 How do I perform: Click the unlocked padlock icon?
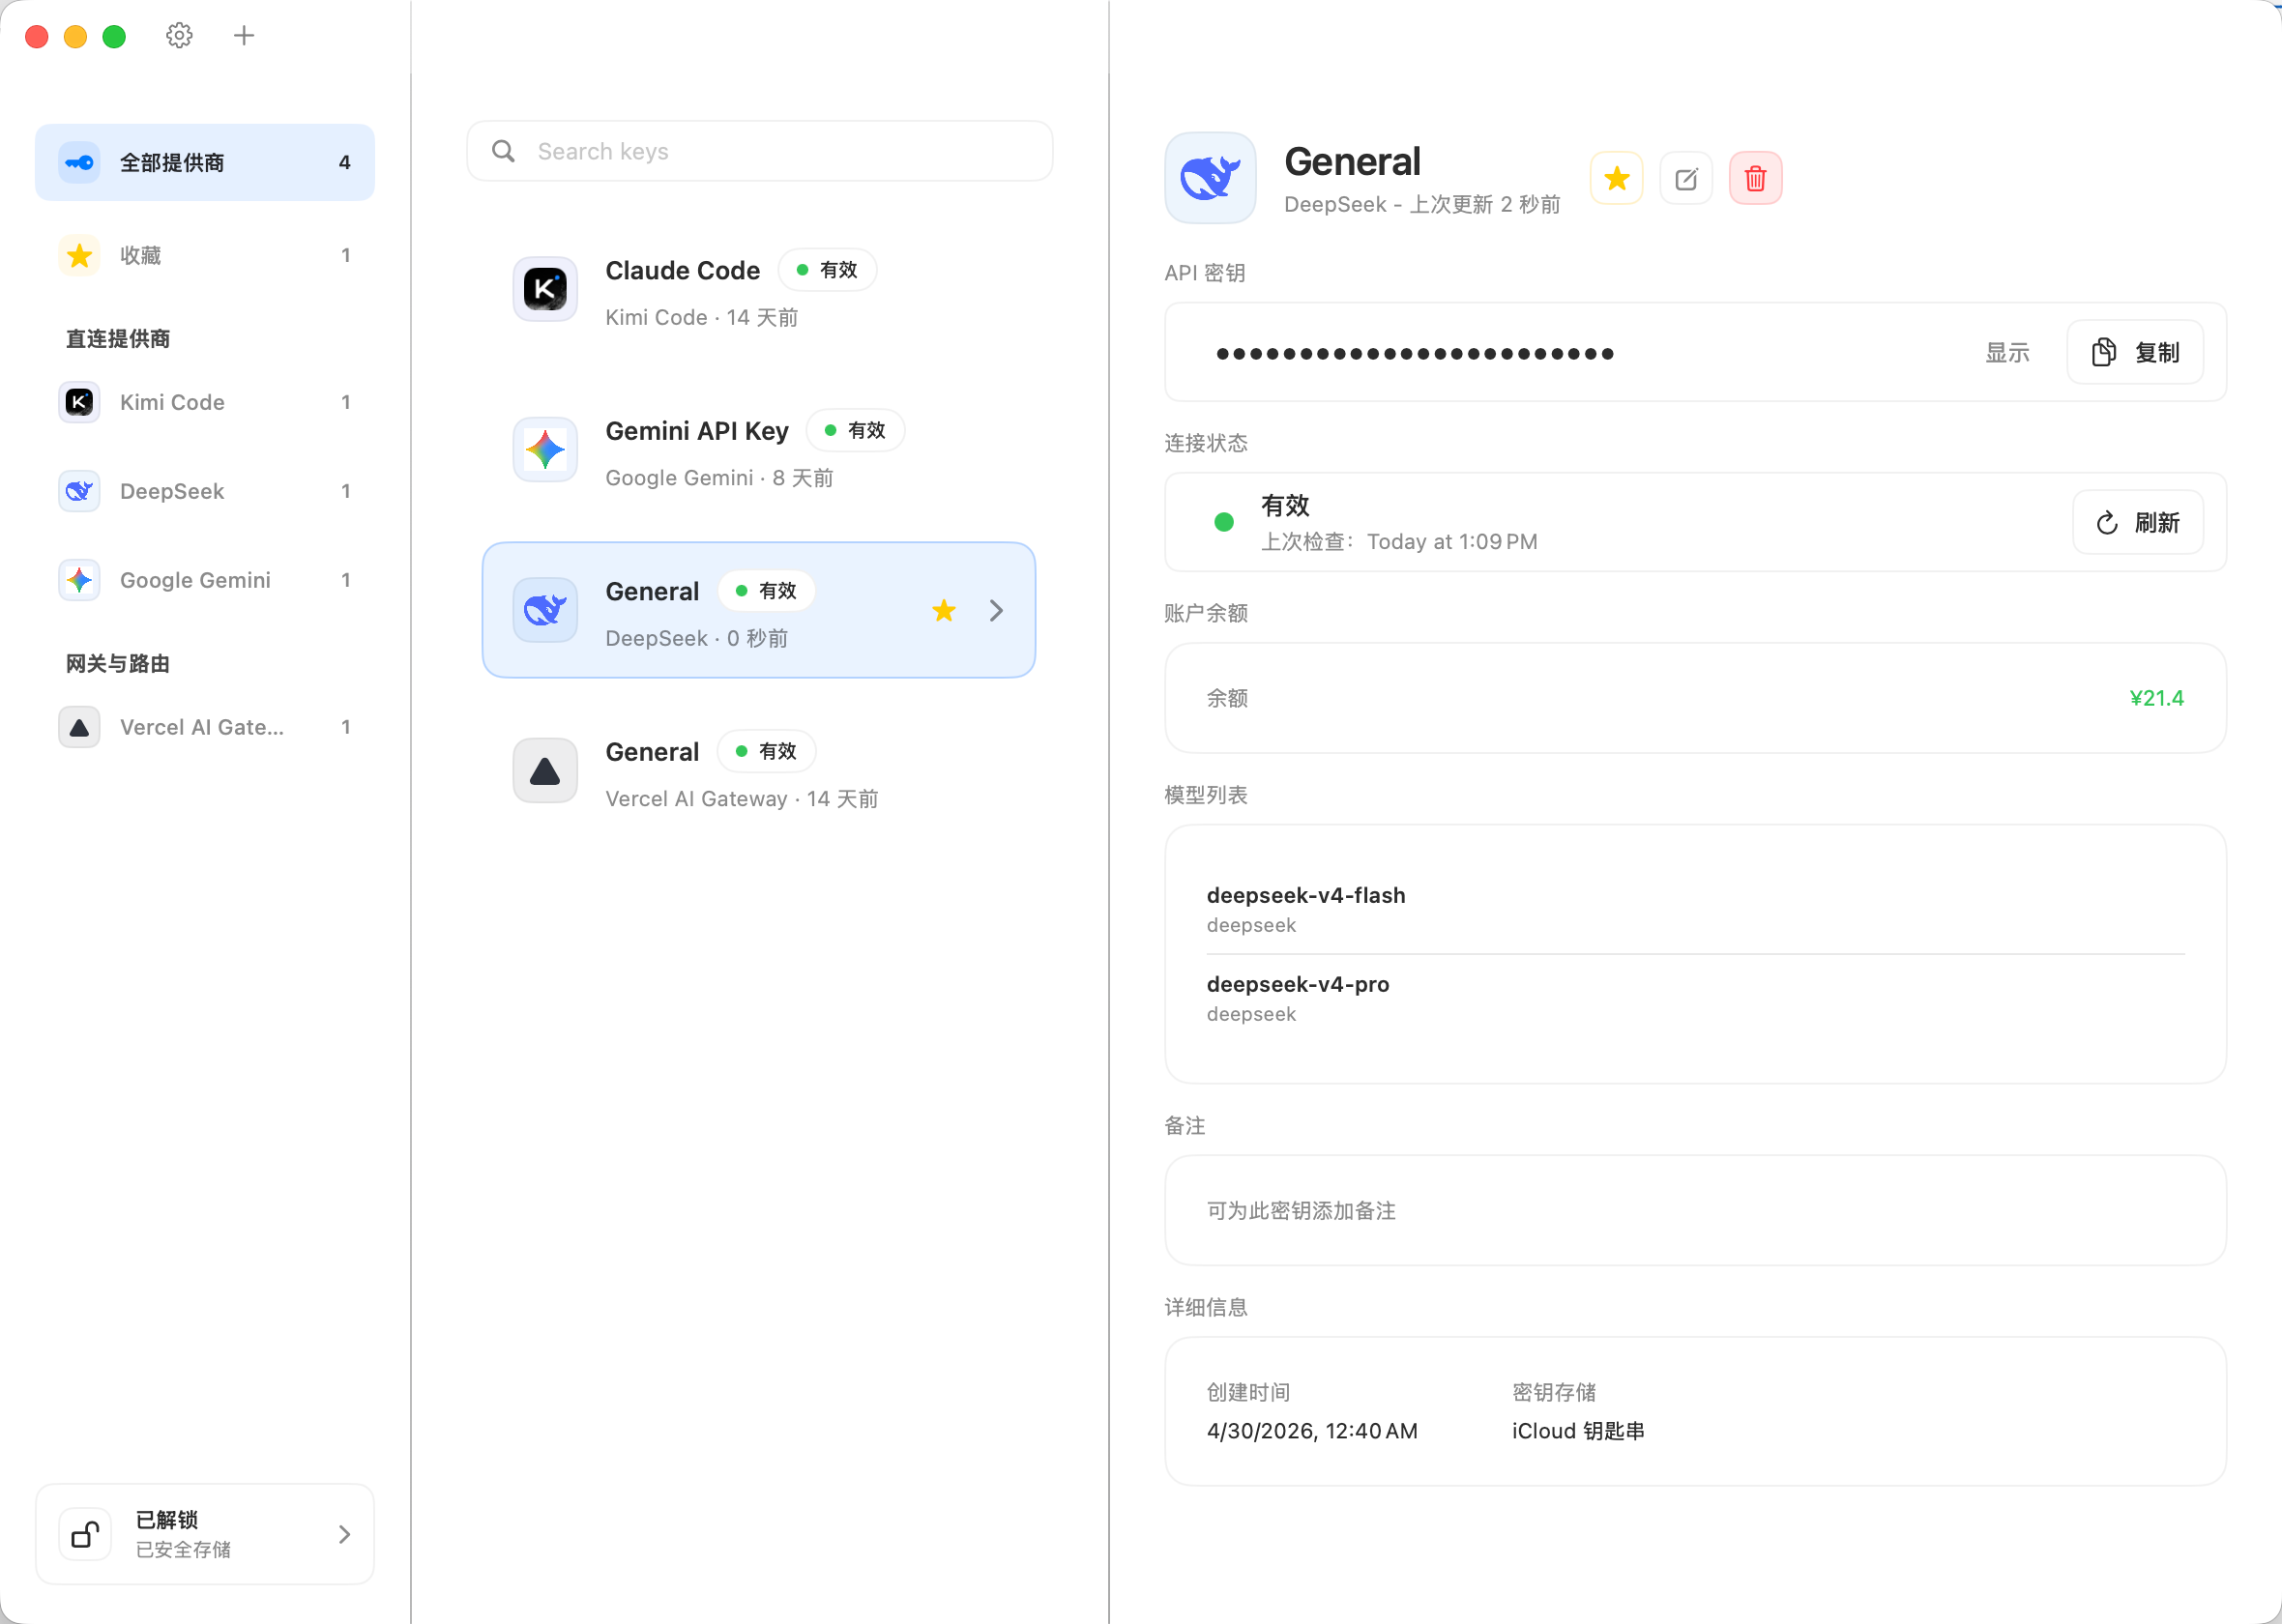[85, 1534]
